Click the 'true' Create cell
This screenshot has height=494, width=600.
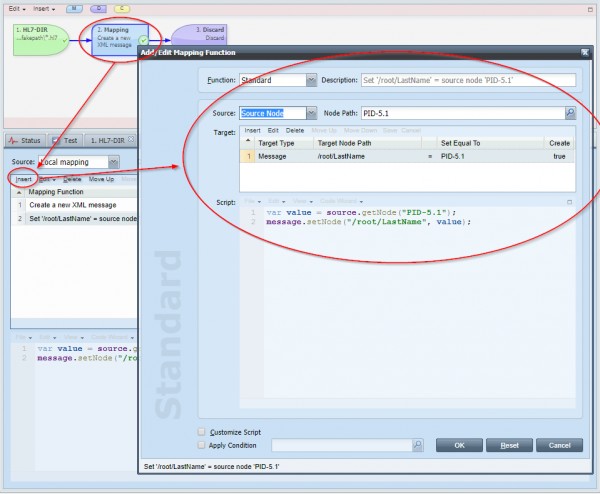559,157
